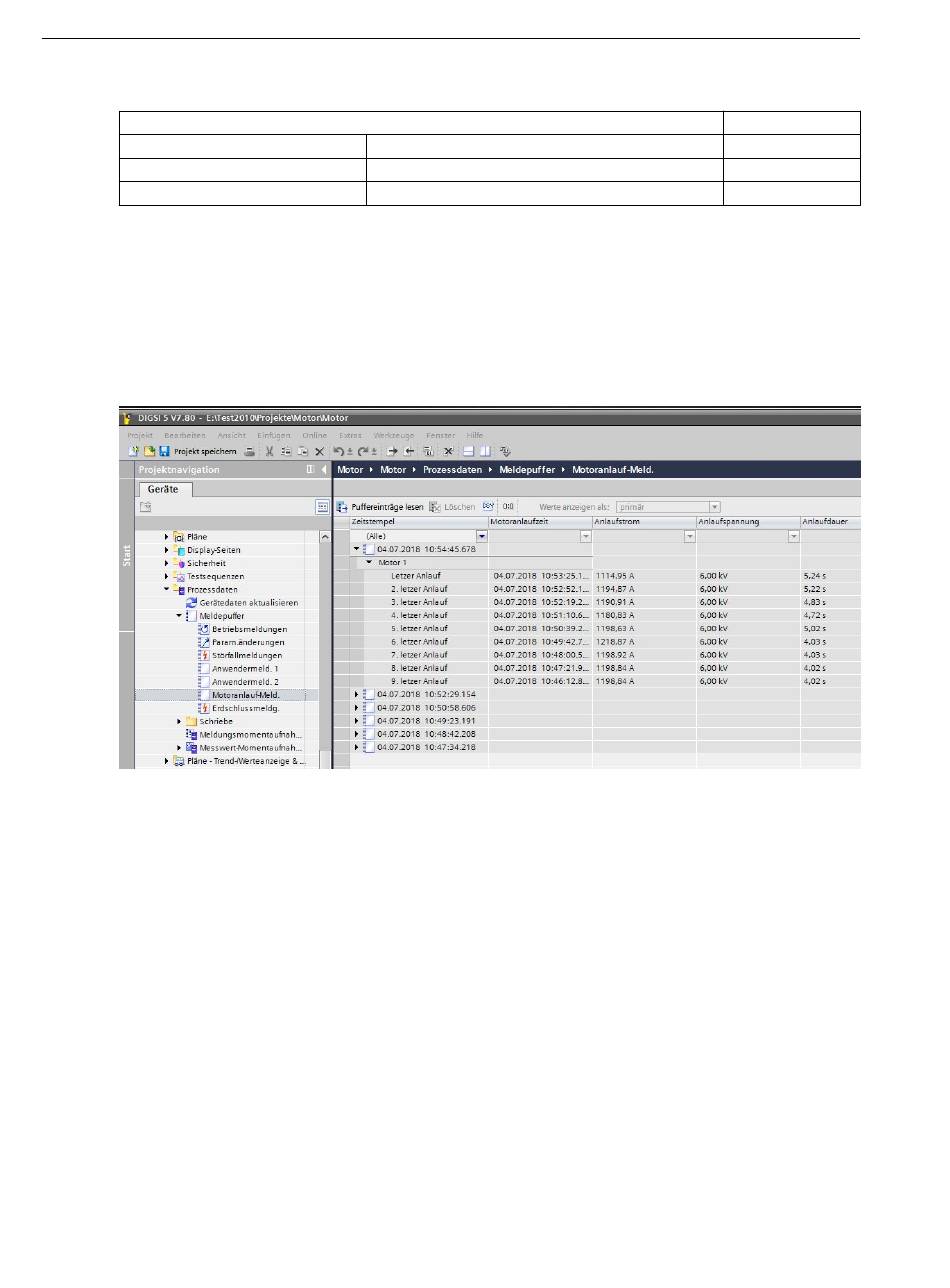
Task: Open the Bearbeiten menu
Action: point(185,436)
